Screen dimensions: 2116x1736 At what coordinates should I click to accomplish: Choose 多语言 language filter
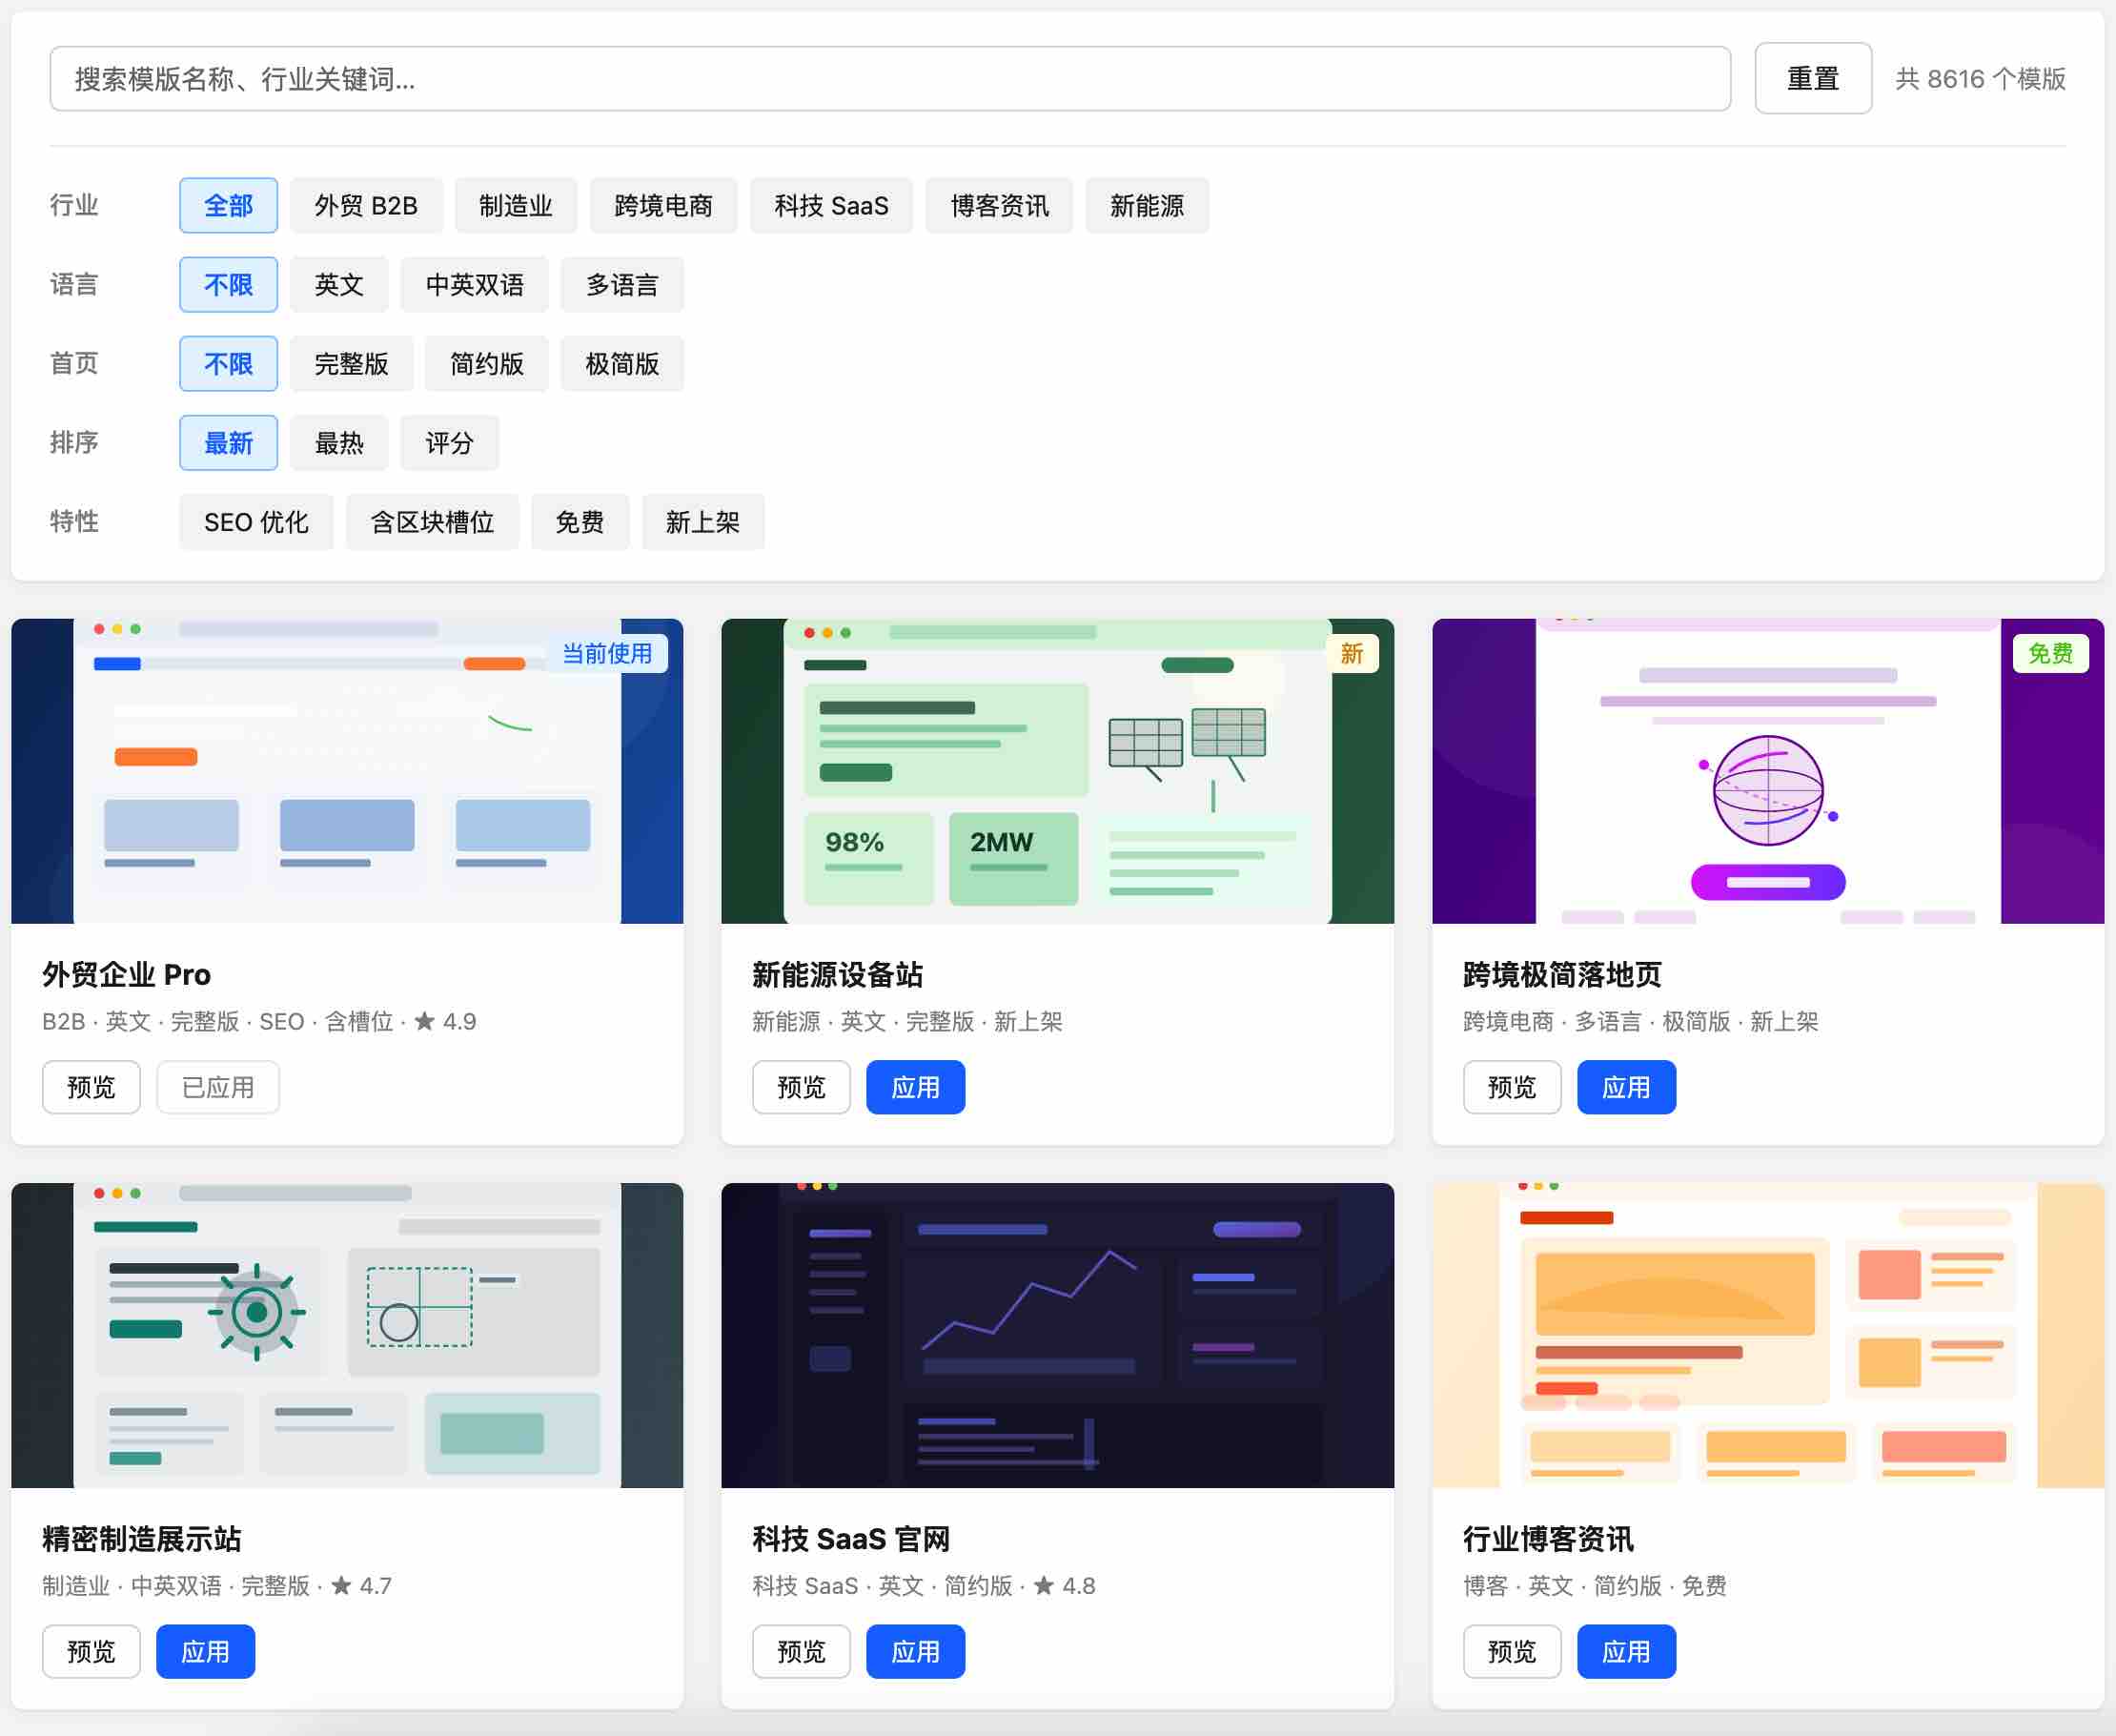point(622,284)
